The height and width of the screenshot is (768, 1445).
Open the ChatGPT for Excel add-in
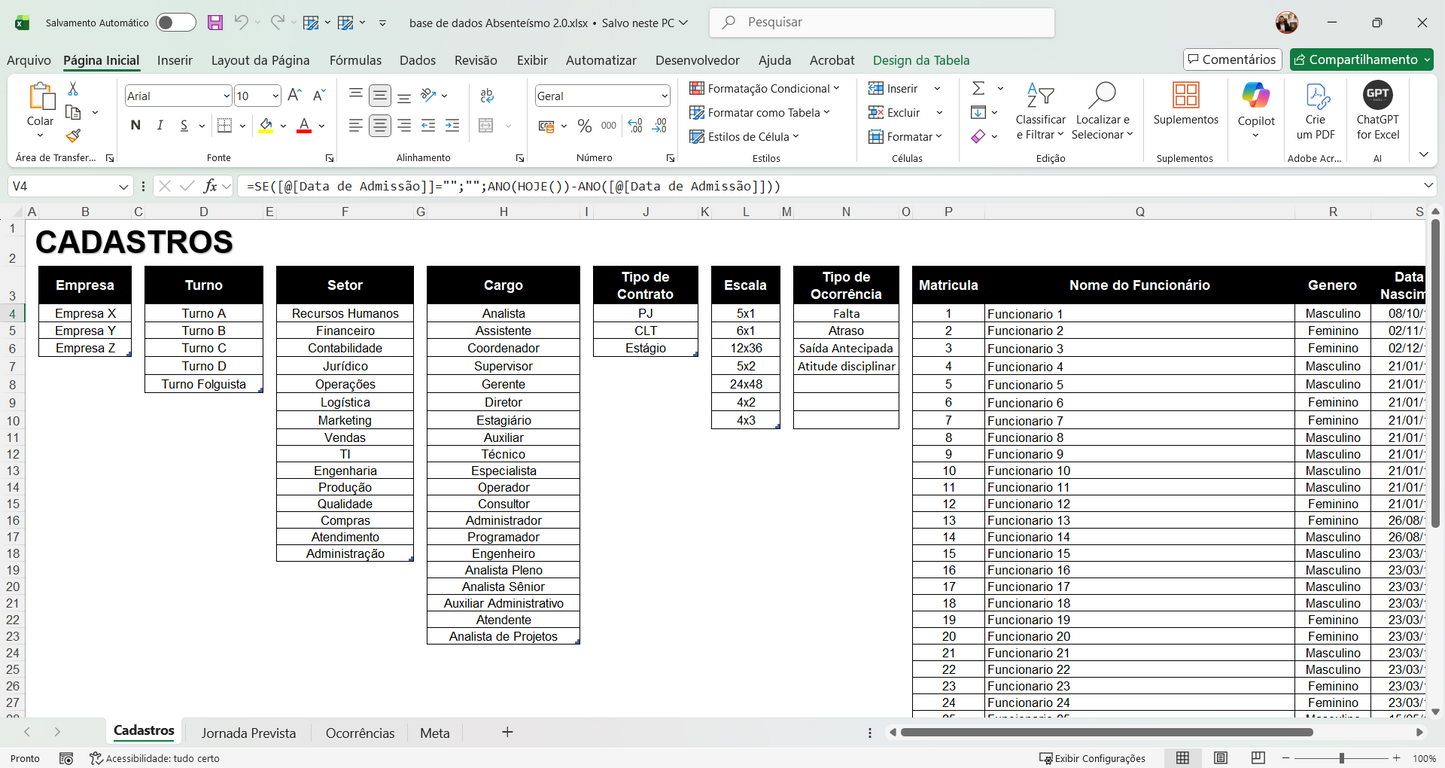click(x=1377, y=110)
